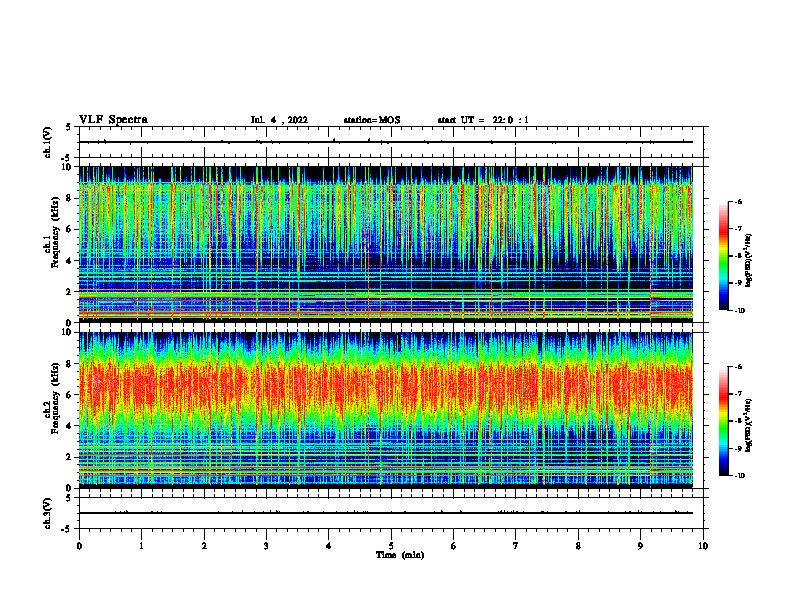Click the "-10" label on ch.2 color bar
The width and height of the screenshot is (792, 612).
point(739,476)
